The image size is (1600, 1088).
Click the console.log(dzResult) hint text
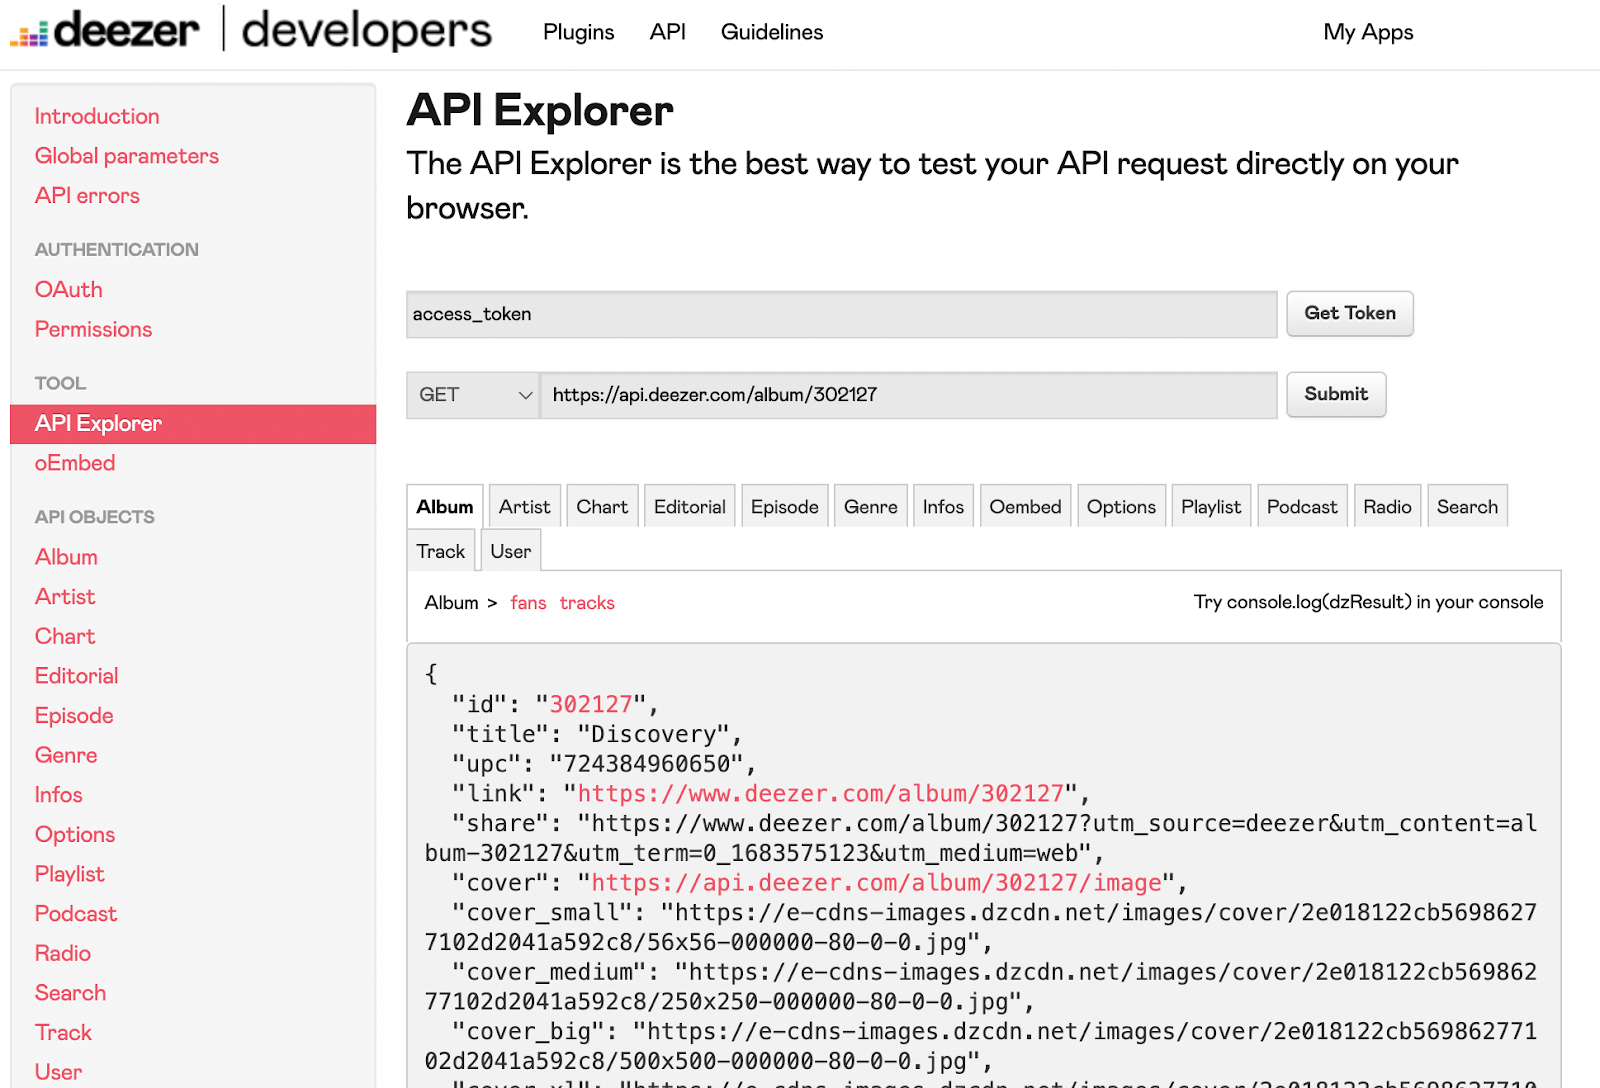point(1368,602)
